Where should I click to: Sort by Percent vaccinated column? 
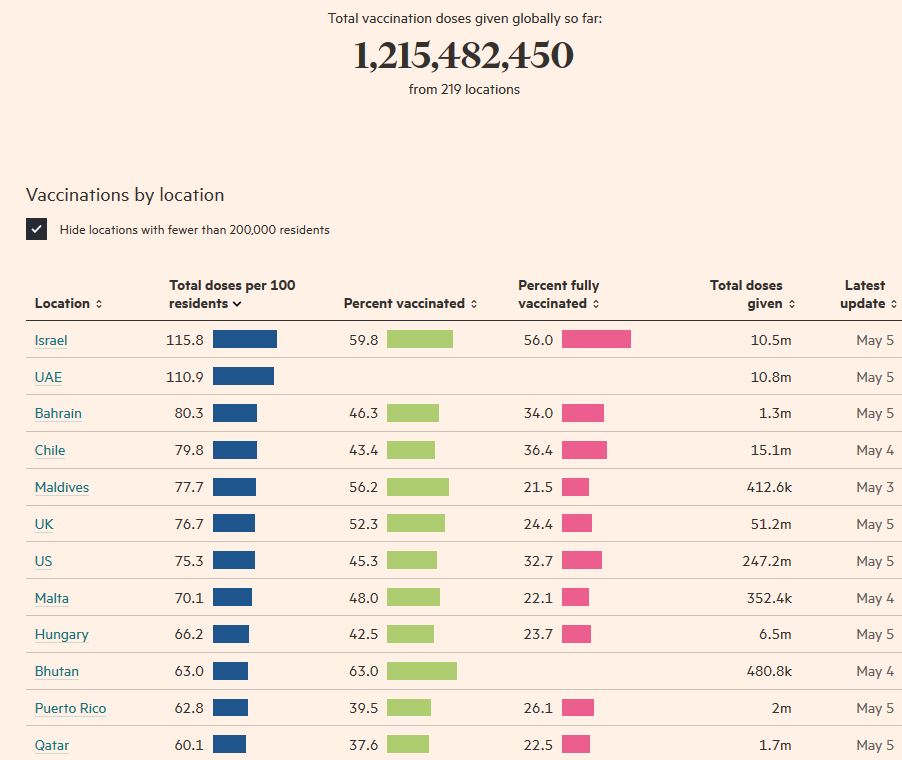[x=410, y=303]
